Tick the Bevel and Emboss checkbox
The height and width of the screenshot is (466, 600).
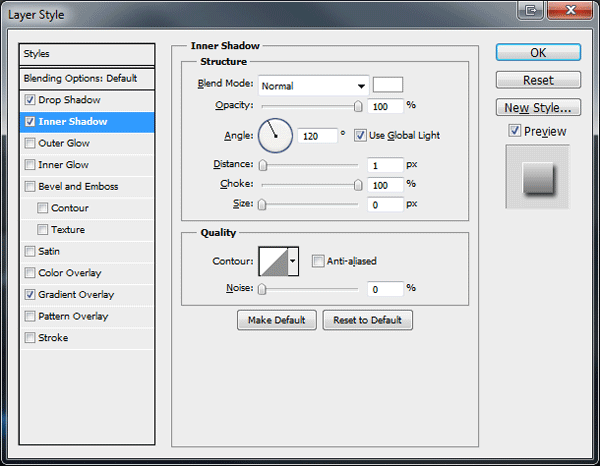coord(30,187)
